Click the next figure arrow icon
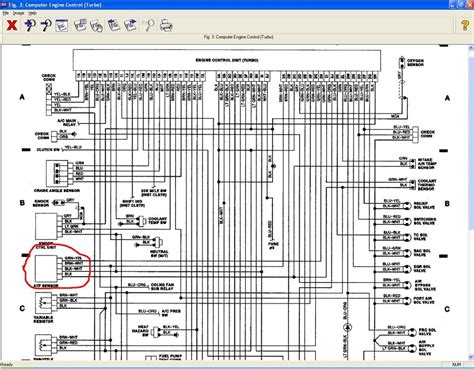The width and height of the screenshot is (474, 369). pyautogui.click(x=130, y=25)
